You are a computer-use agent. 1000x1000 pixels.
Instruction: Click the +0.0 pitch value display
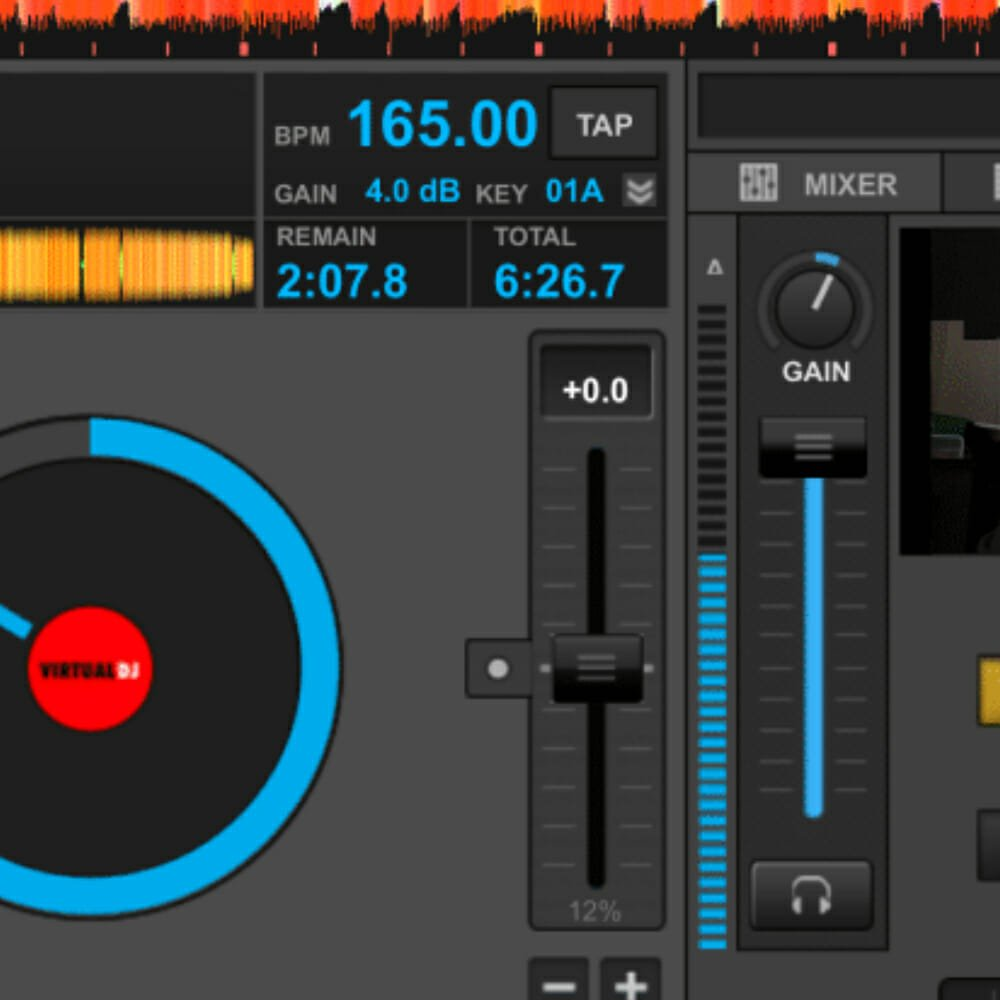pos(596,389)
